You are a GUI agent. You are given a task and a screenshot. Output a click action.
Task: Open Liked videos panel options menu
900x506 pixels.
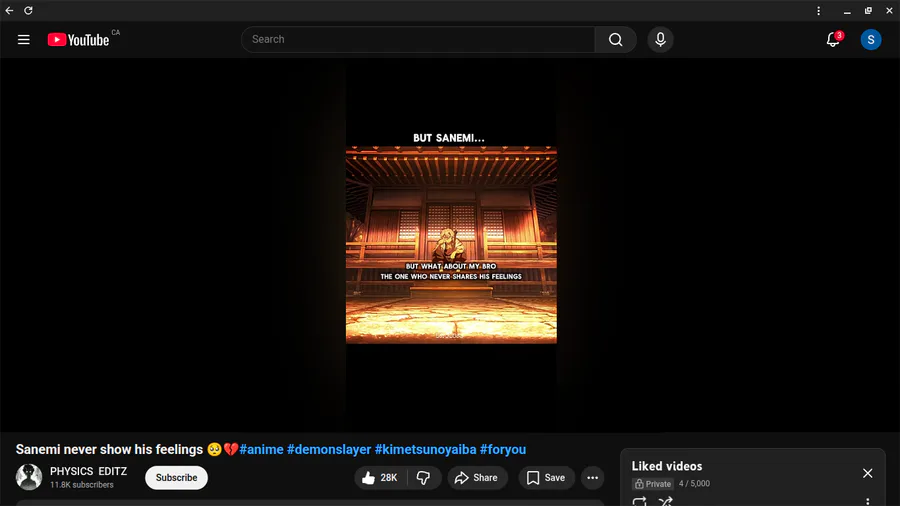coord(867,502)
